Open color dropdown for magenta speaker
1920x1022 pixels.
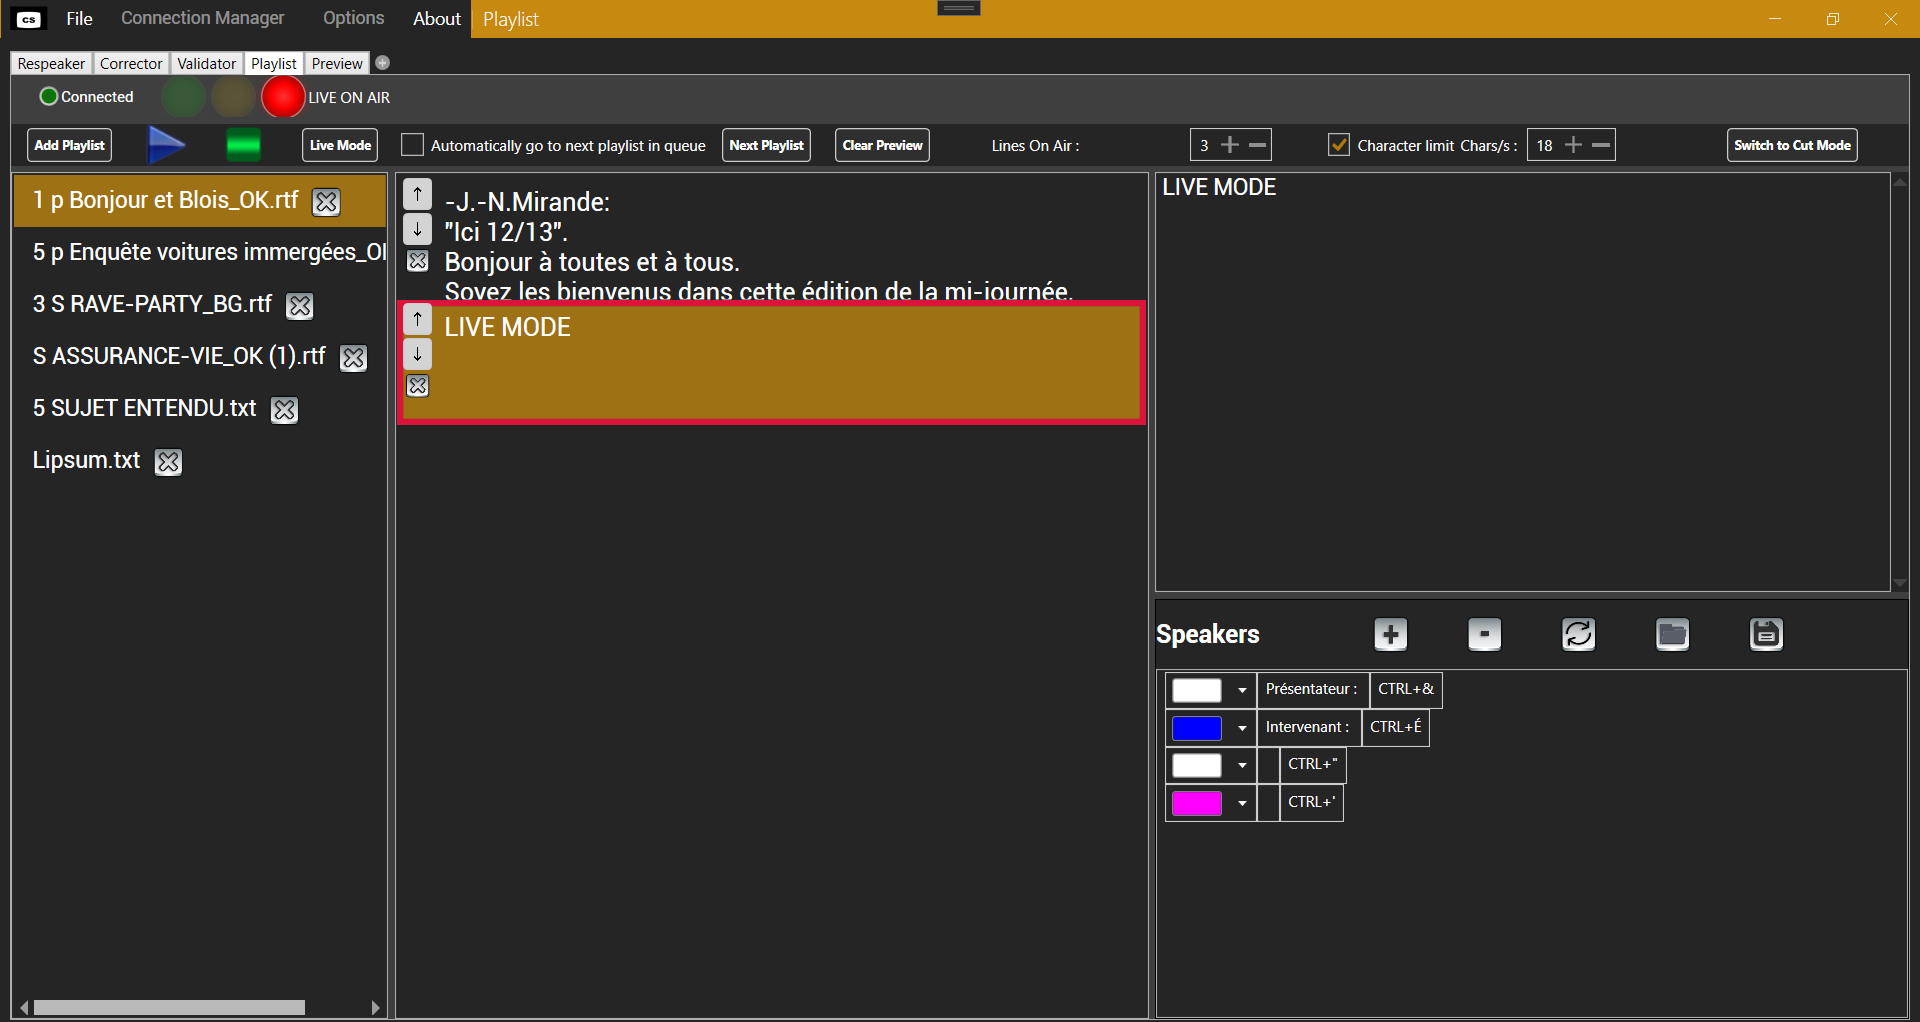click(x=1241, y=803)
